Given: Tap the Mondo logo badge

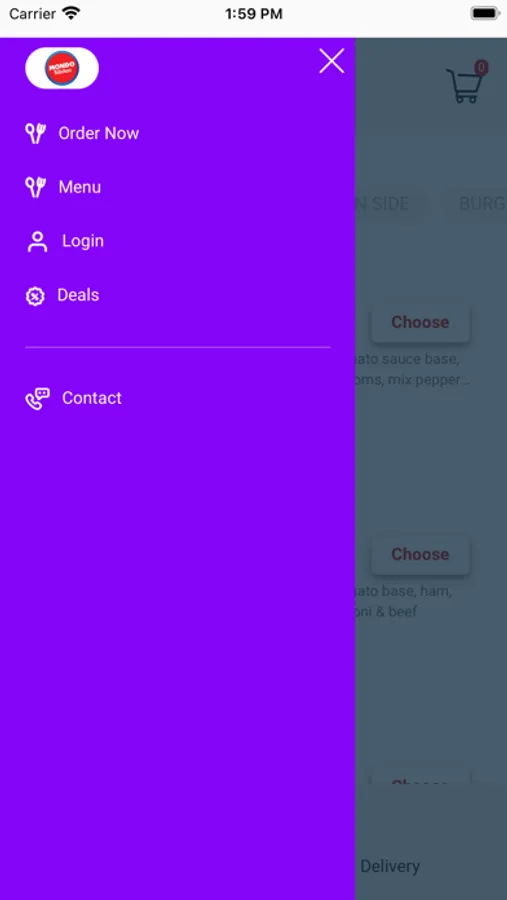Looking at the screenshot, I should 62,68.
